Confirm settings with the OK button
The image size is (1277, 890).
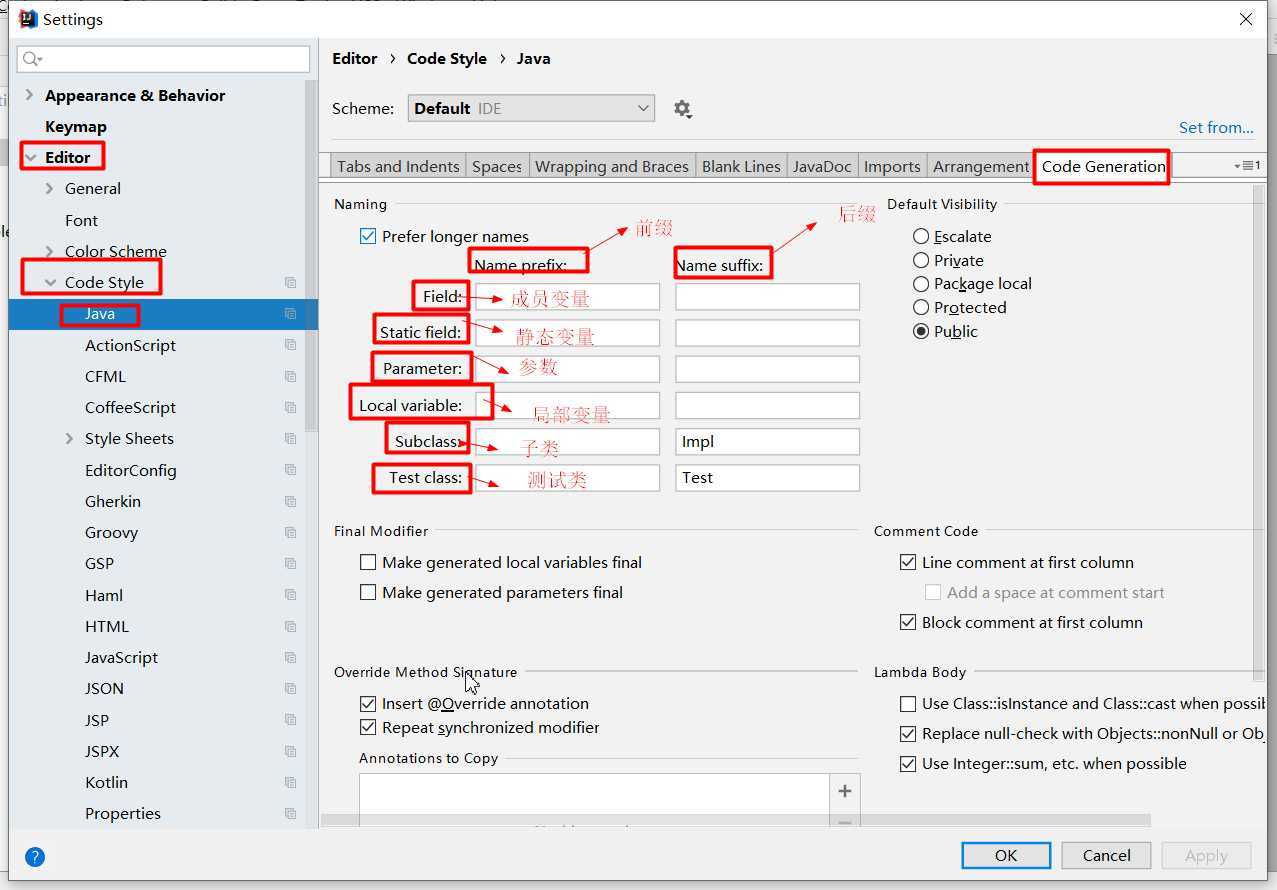(1006, 856)
